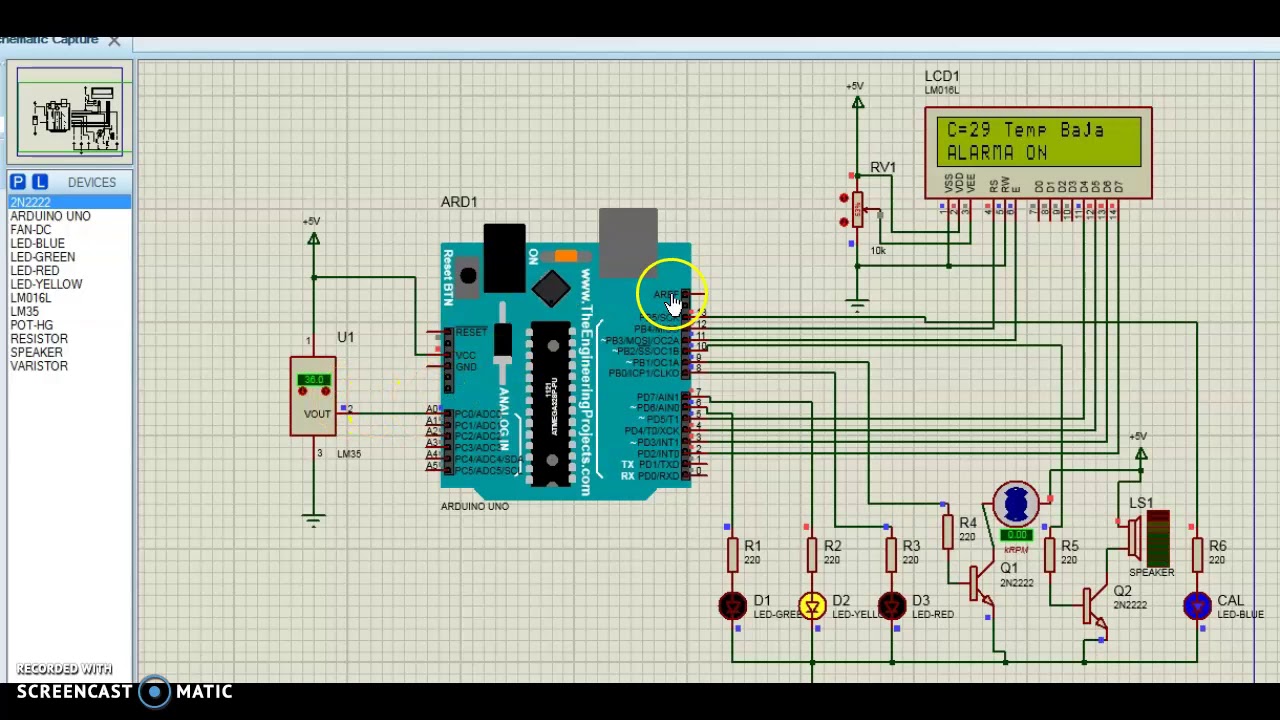
Task: Click the LM35 temperature value display
Action: 315,380
